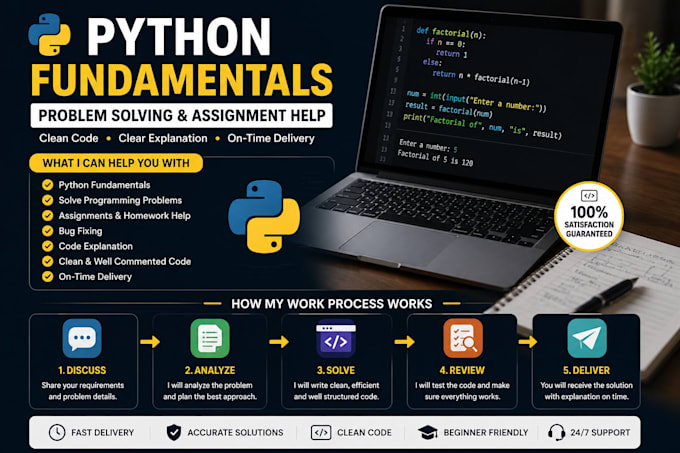Click the Assignments & Homework Help item

pos(124,215)
